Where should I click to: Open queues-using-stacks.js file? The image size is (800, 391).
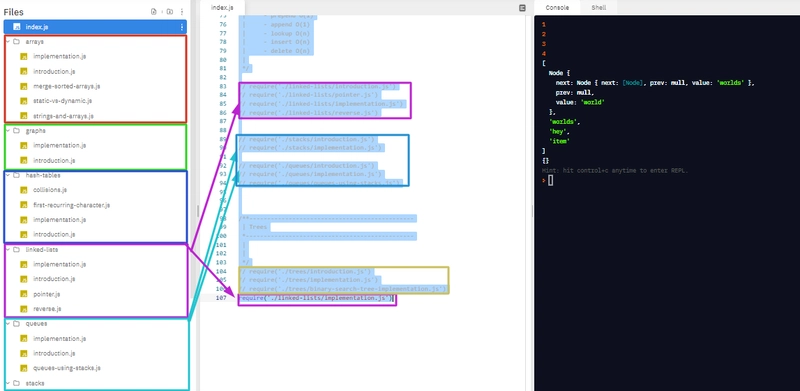(x=67, y=368)
